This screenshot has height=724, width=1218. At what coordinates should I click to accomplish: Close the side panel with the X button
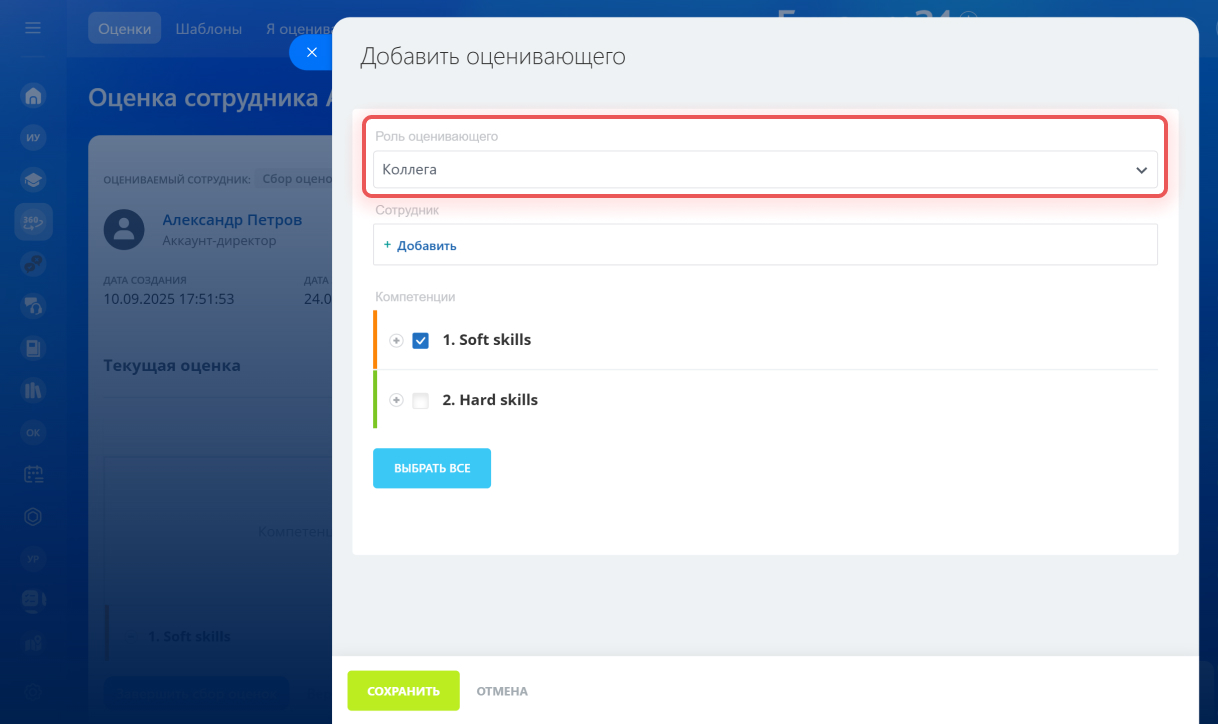(312, 53)
